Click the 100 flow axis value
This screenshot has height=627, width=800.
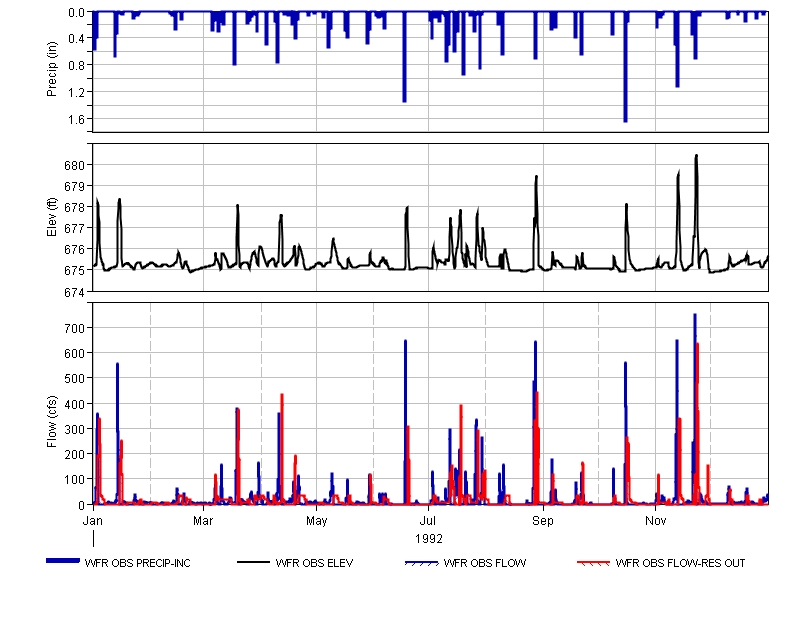74,480
